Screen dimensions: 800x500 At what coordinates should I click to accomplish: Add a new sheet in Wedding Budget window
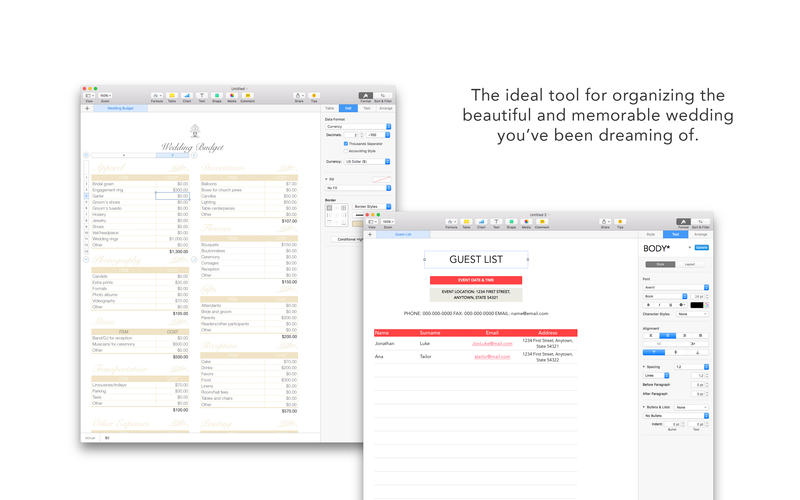pyautogui.click(x=87, y=108)
